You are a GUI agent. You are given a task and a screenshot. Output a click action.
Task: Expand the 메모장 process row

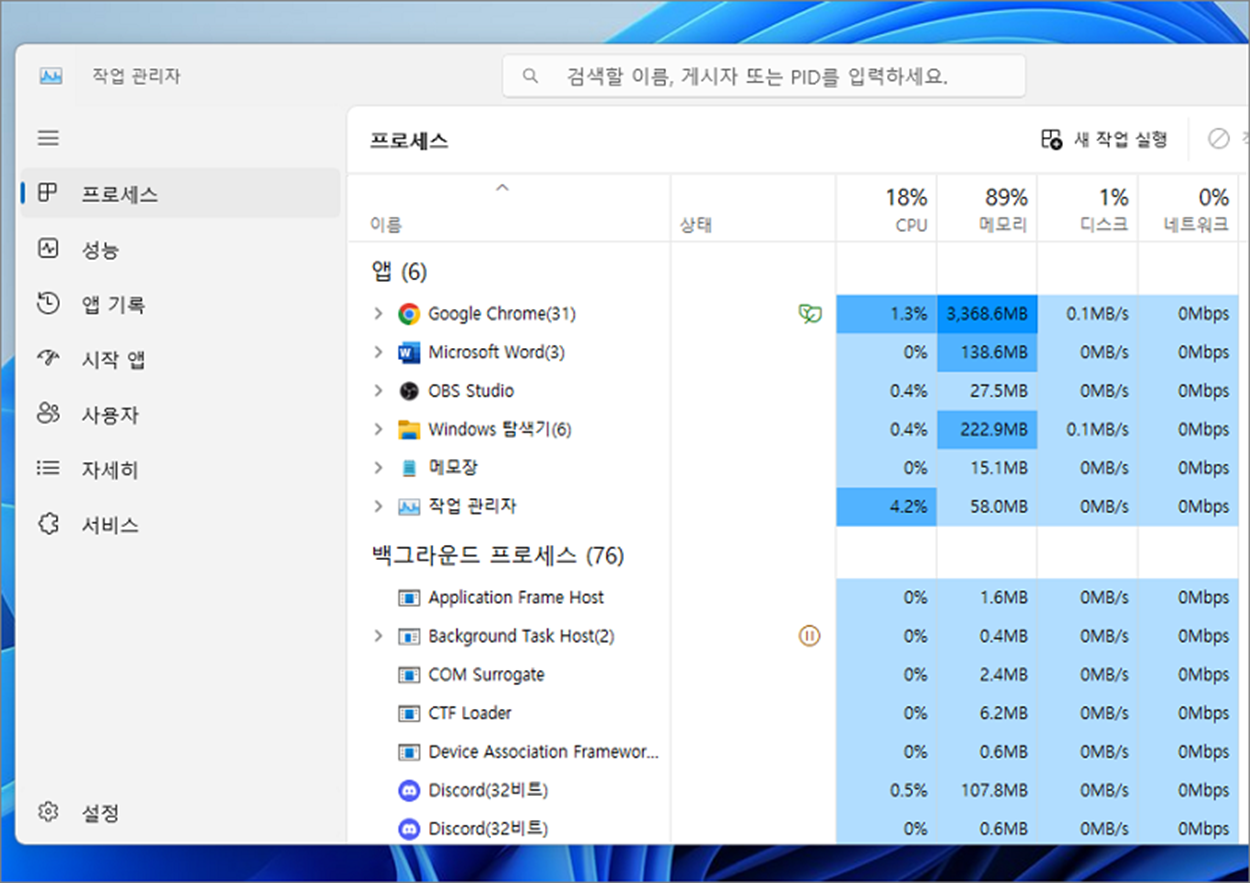[x=378, y=468]
